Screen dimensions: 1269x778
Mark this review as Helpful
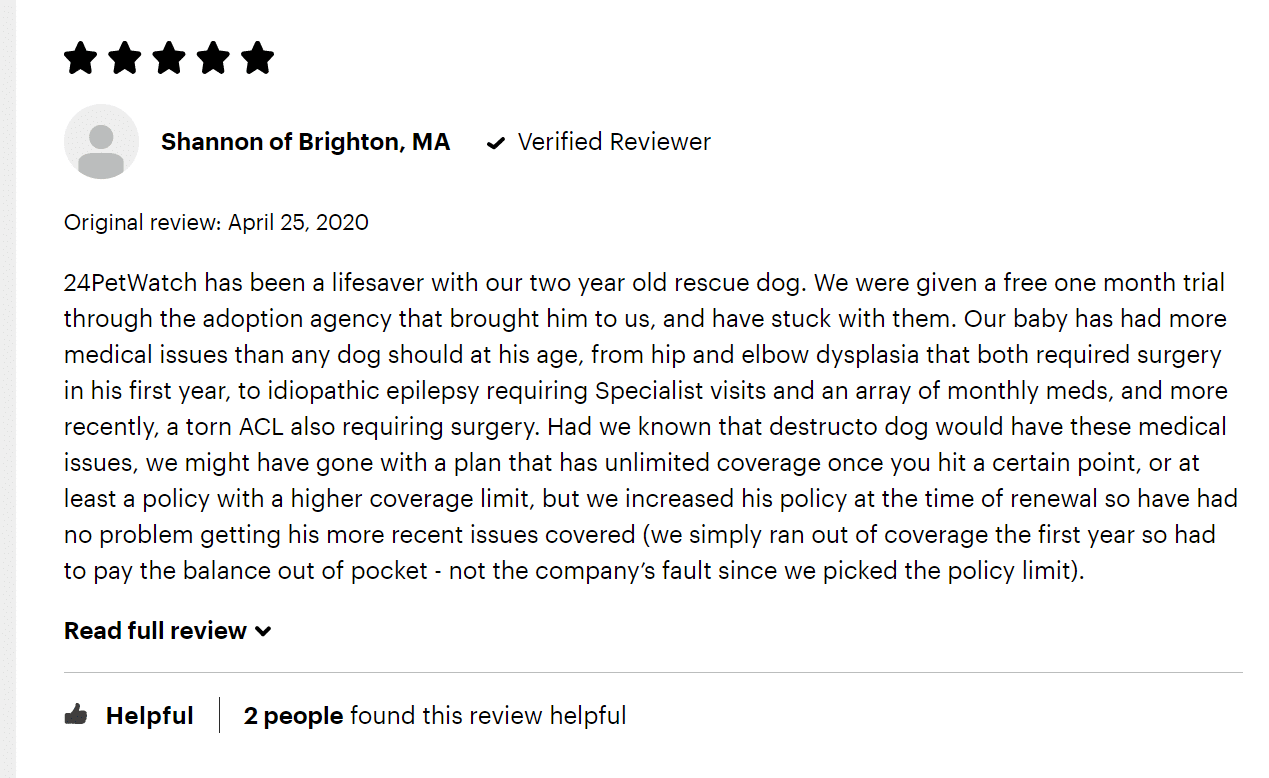point(129,716)
